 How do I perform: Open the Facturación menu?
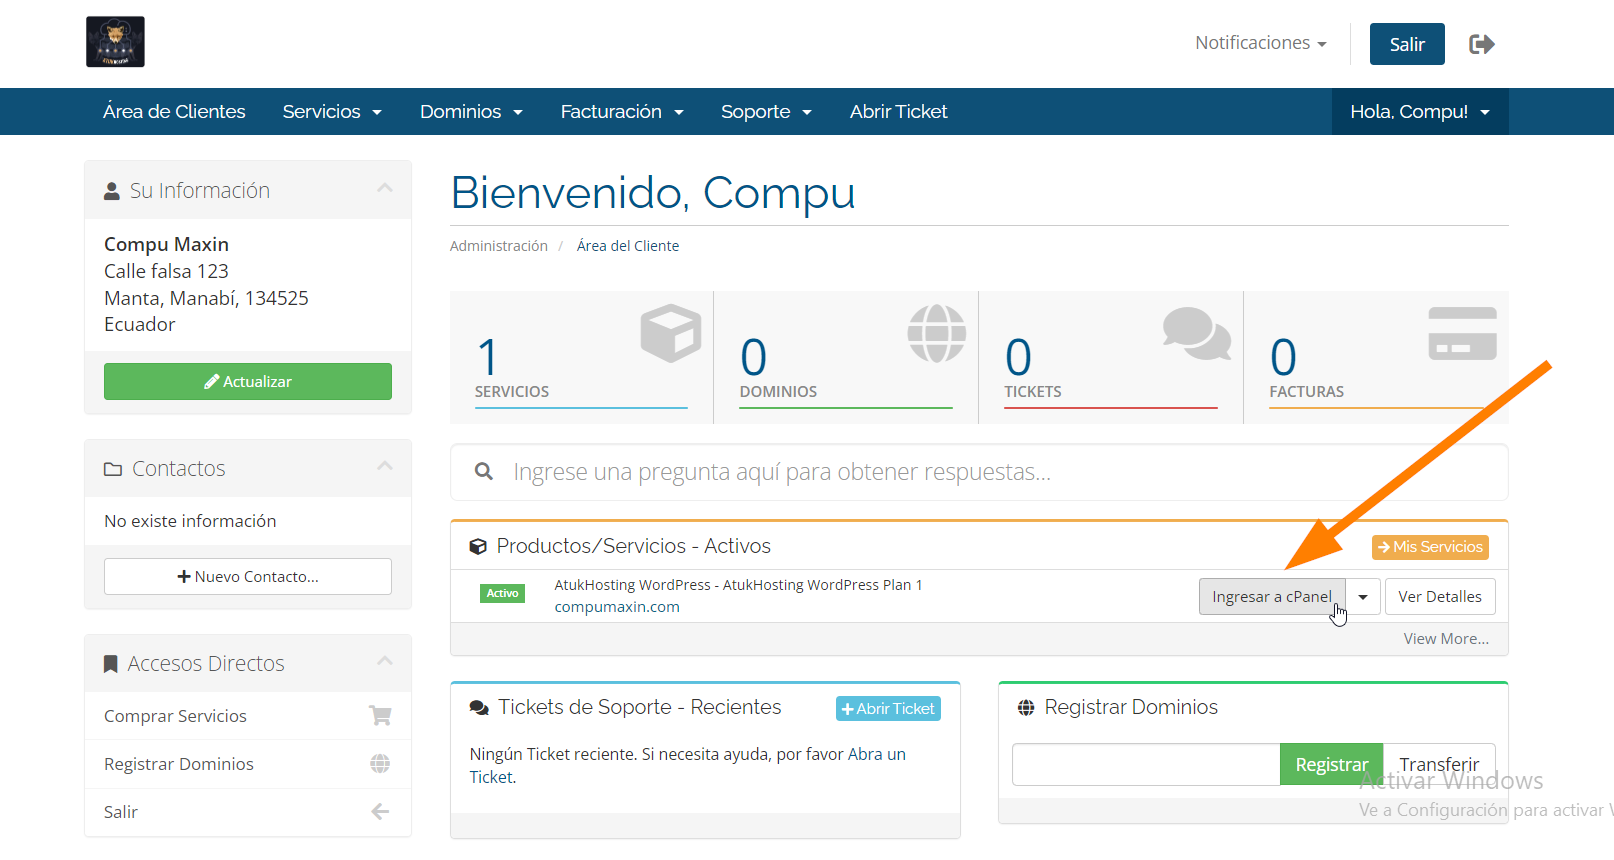[621, 112]
